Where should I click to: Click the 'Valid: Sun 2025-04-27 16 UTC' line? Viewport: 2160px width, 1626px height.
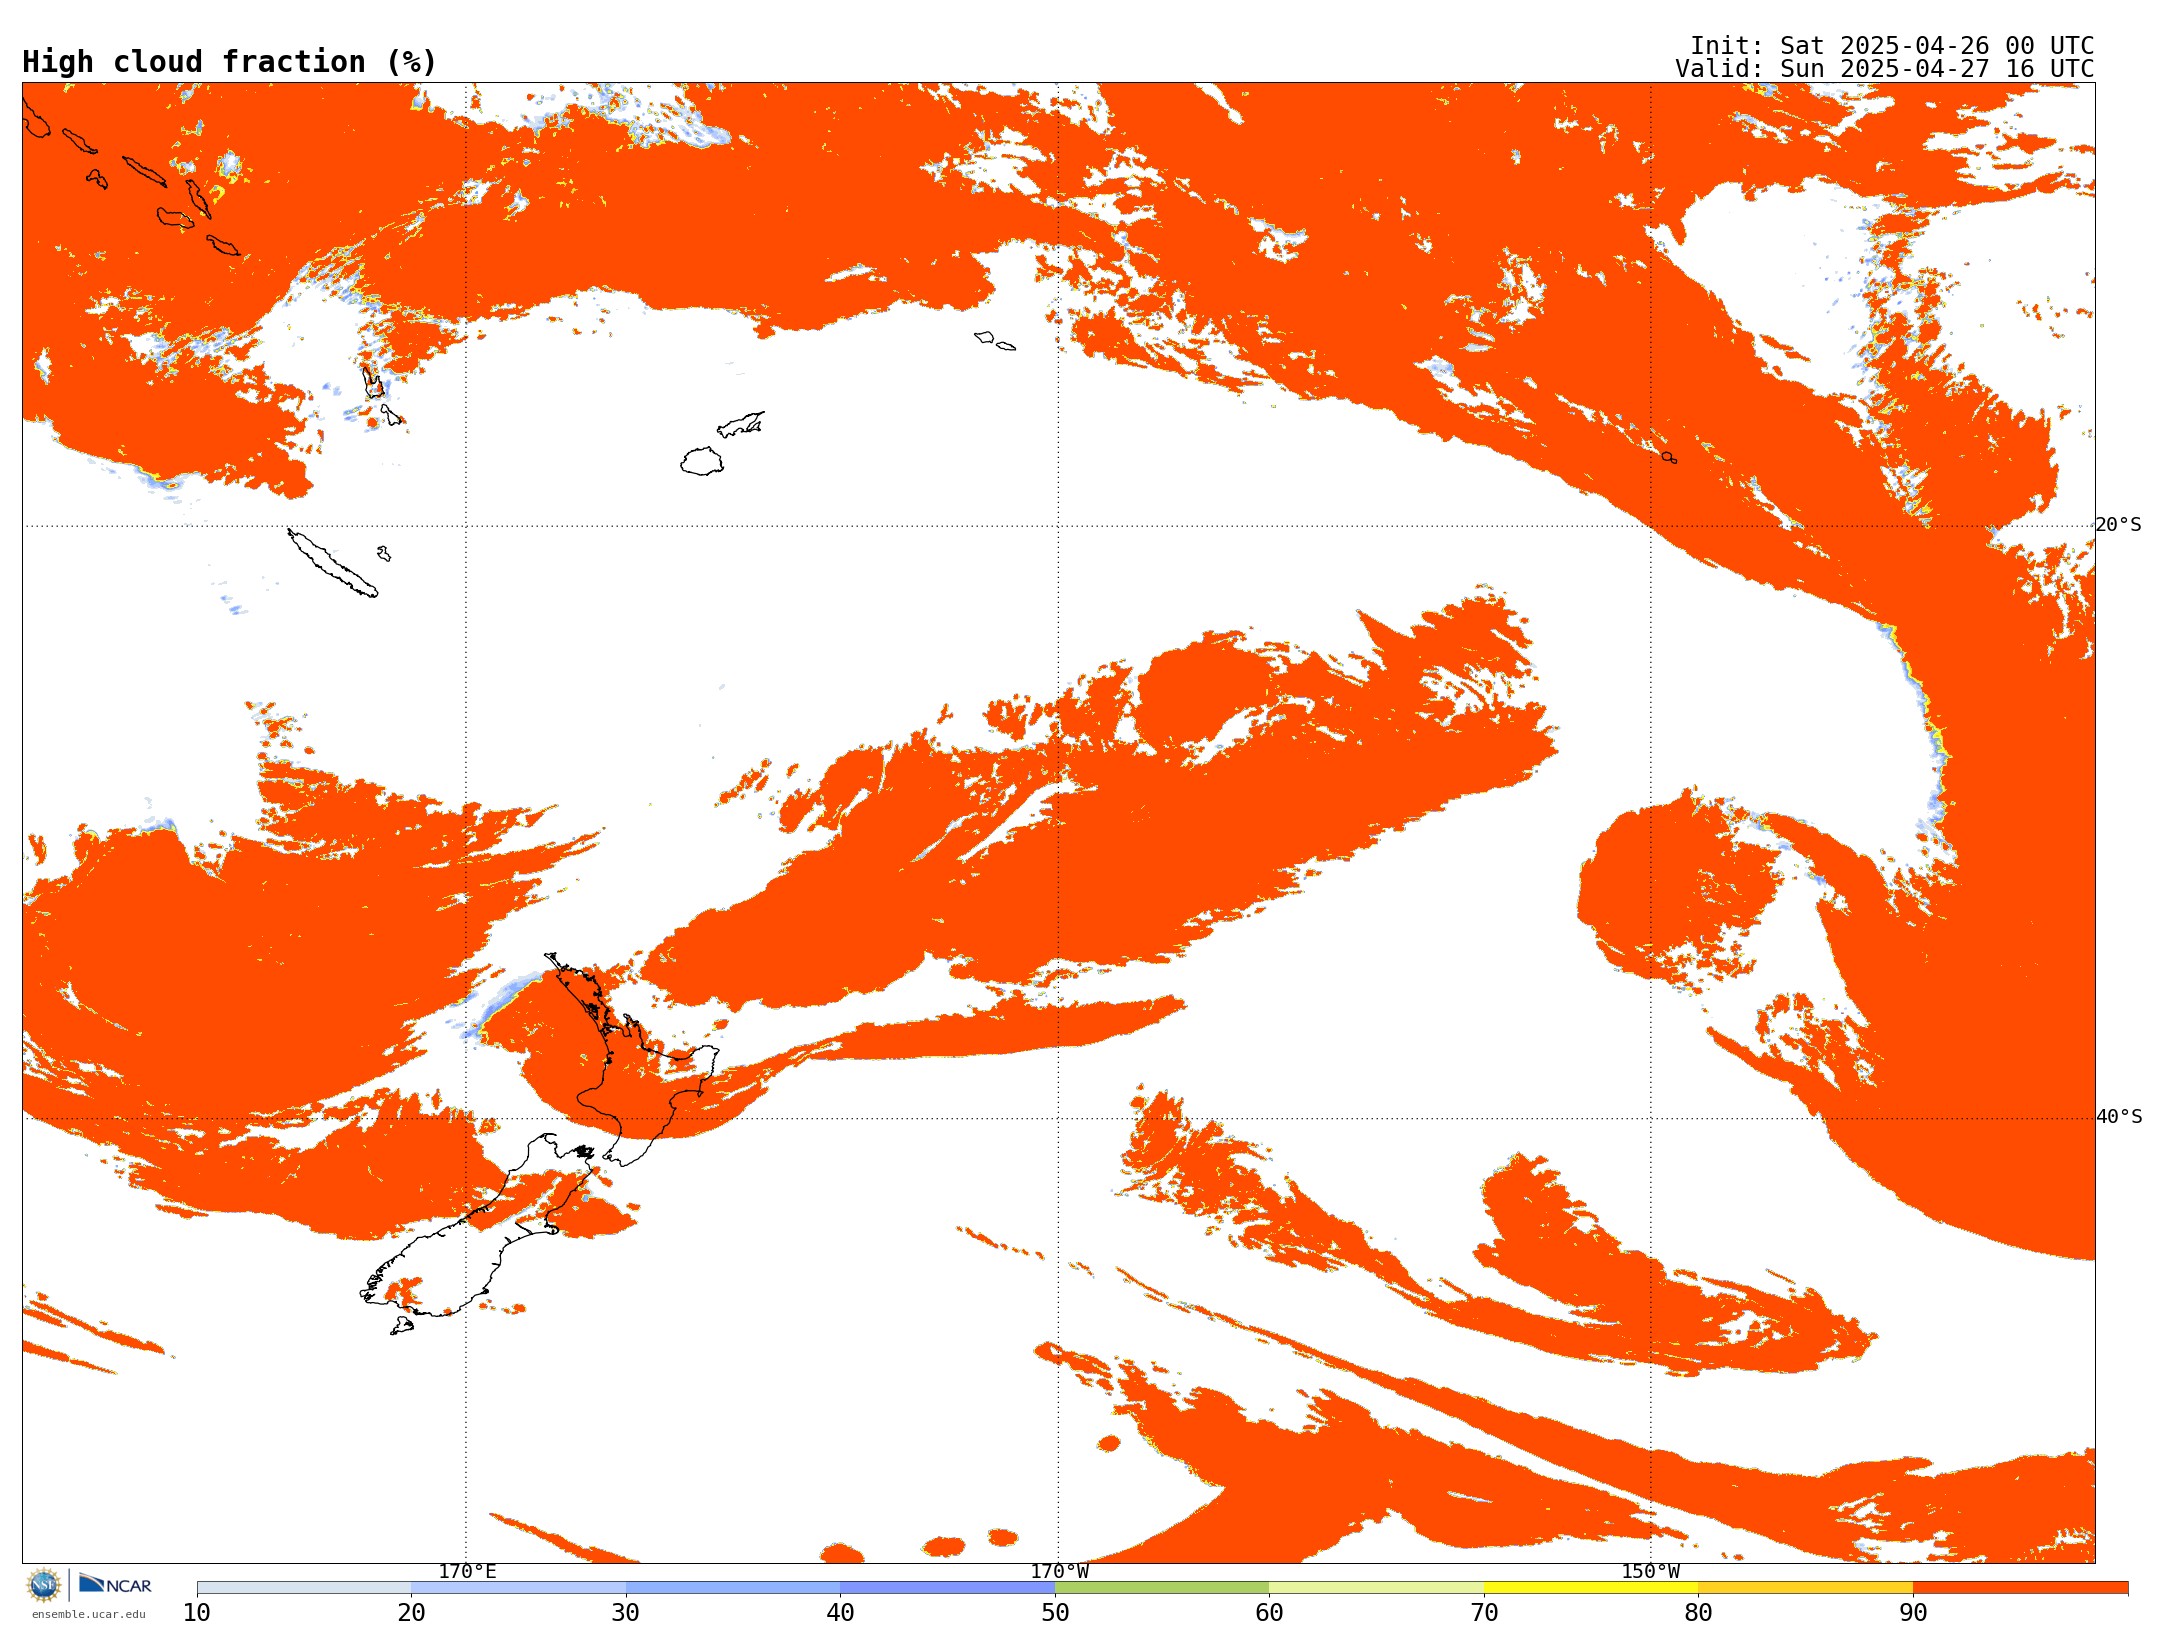point(1885,69)
